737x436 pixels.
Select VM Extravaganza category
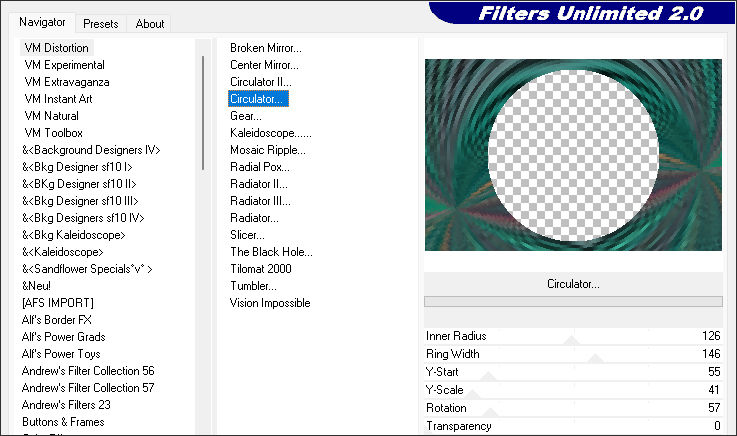point(67,82)
